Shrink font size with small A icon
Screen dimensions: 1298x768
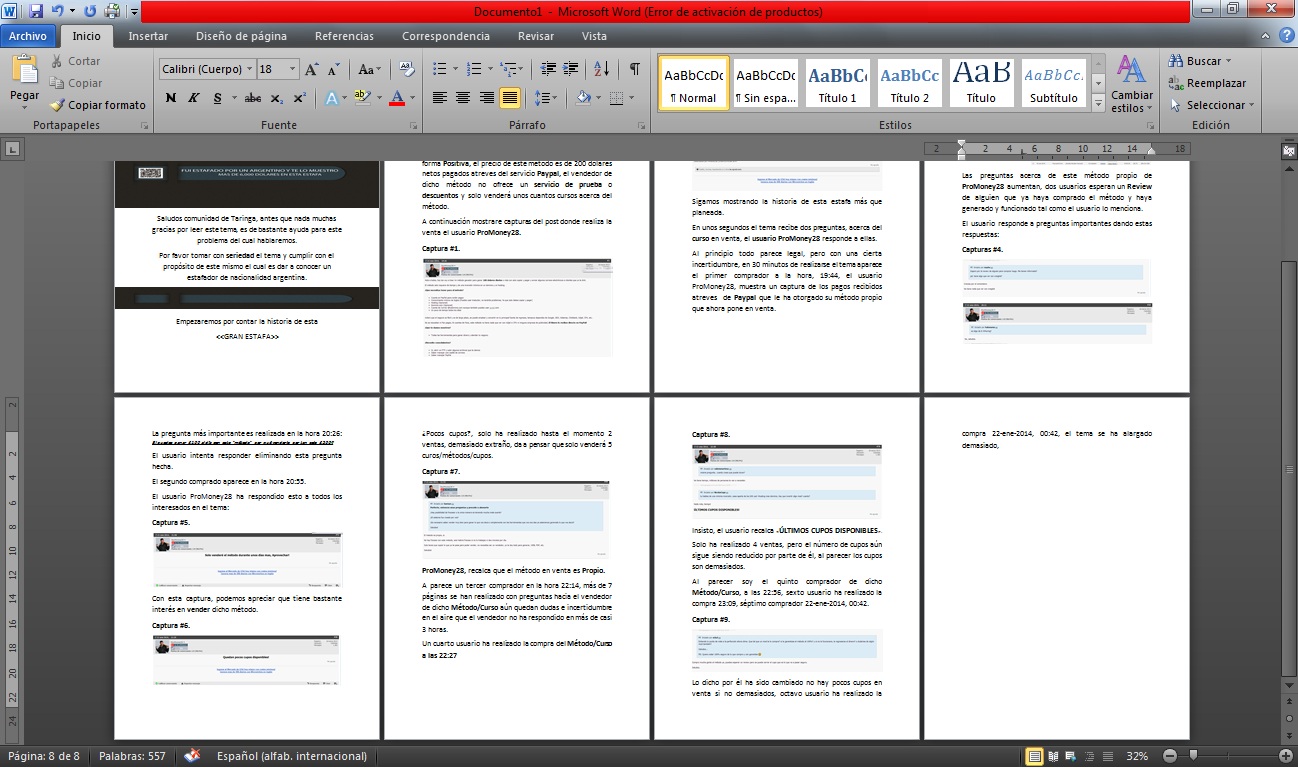point(333,70)
